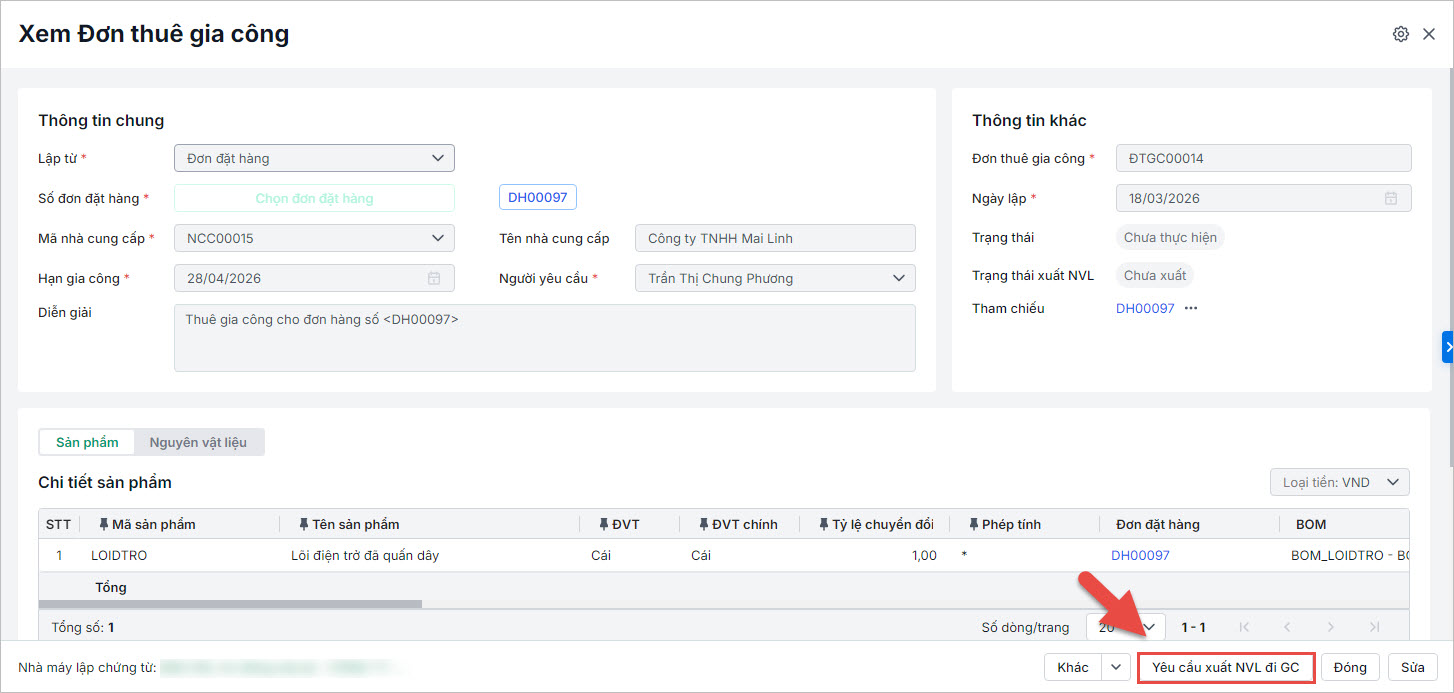Switch to the Nguyên vật liệu tab
This screenshot has height=693, width=1454.
tap(198, 442)
